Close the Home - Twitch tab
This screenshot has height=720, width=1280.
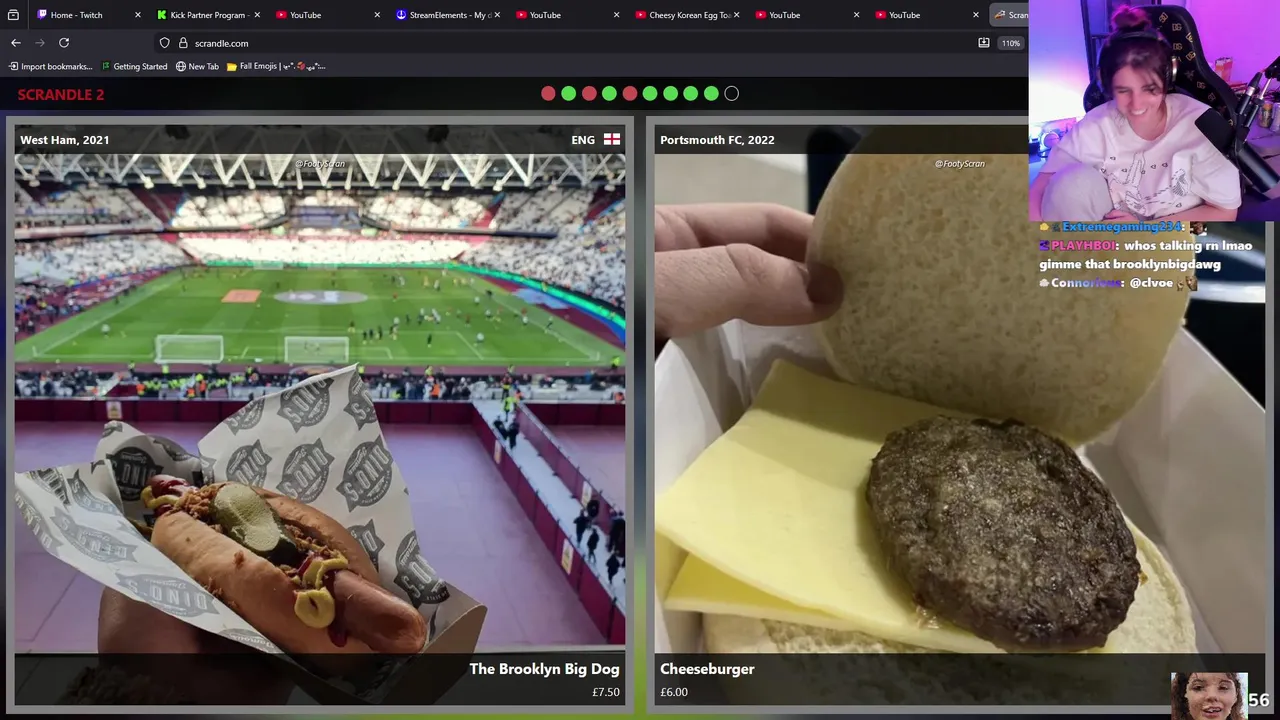pos(138,15)
